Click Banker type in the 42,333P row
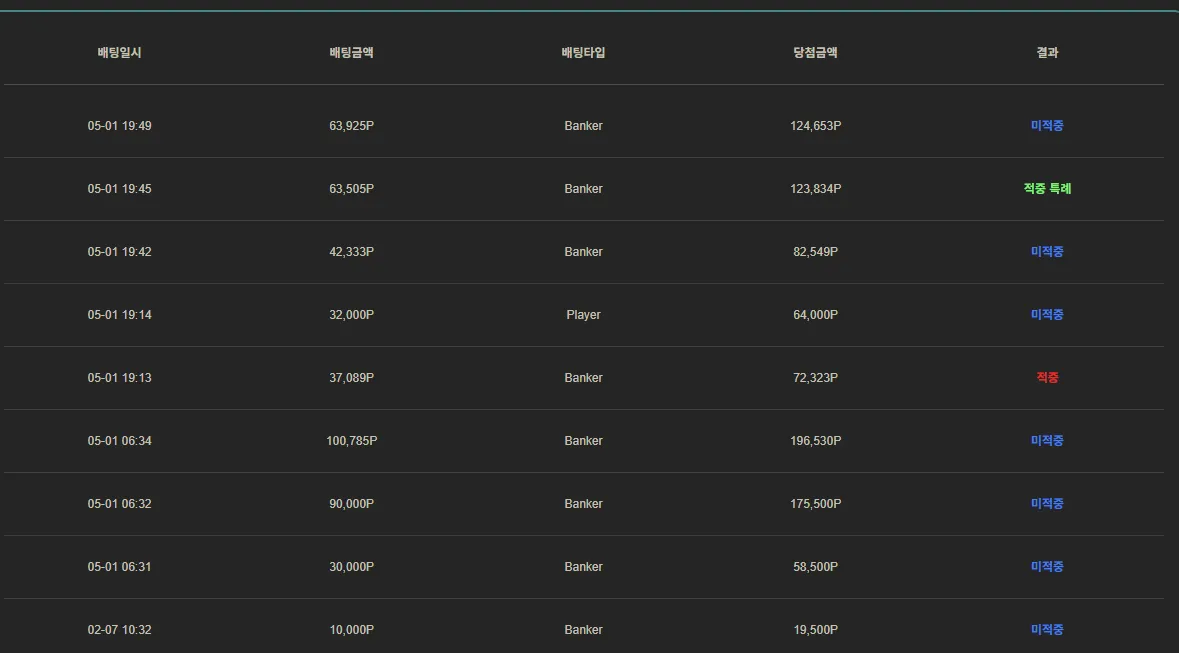The height and width of the screenshot is (653, 1179). (583, 251)
